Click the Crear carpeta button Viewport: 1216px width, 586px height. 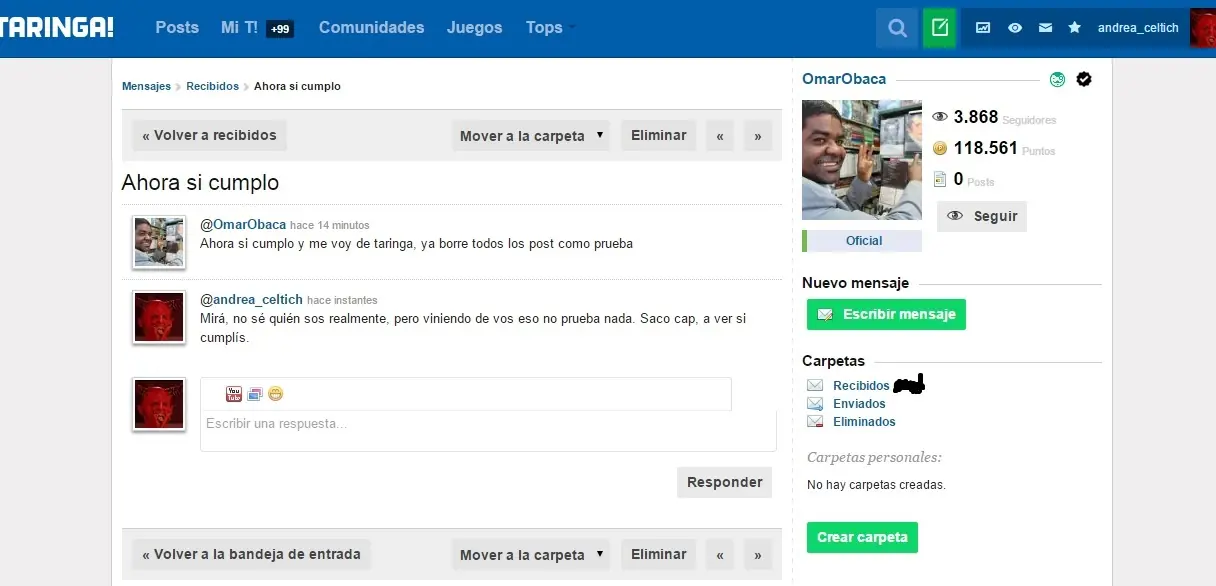(x=862, y=537)
